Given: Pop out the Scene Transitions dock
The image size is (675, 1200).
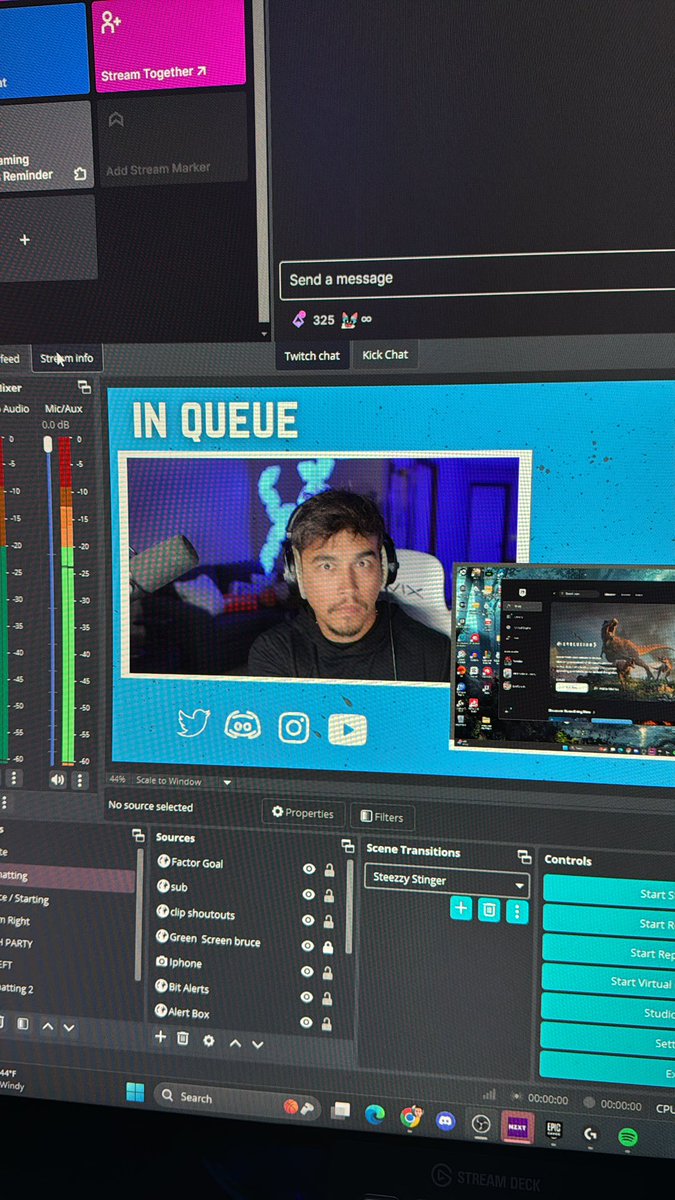Looking at the screenshot, I should (524, 857).
